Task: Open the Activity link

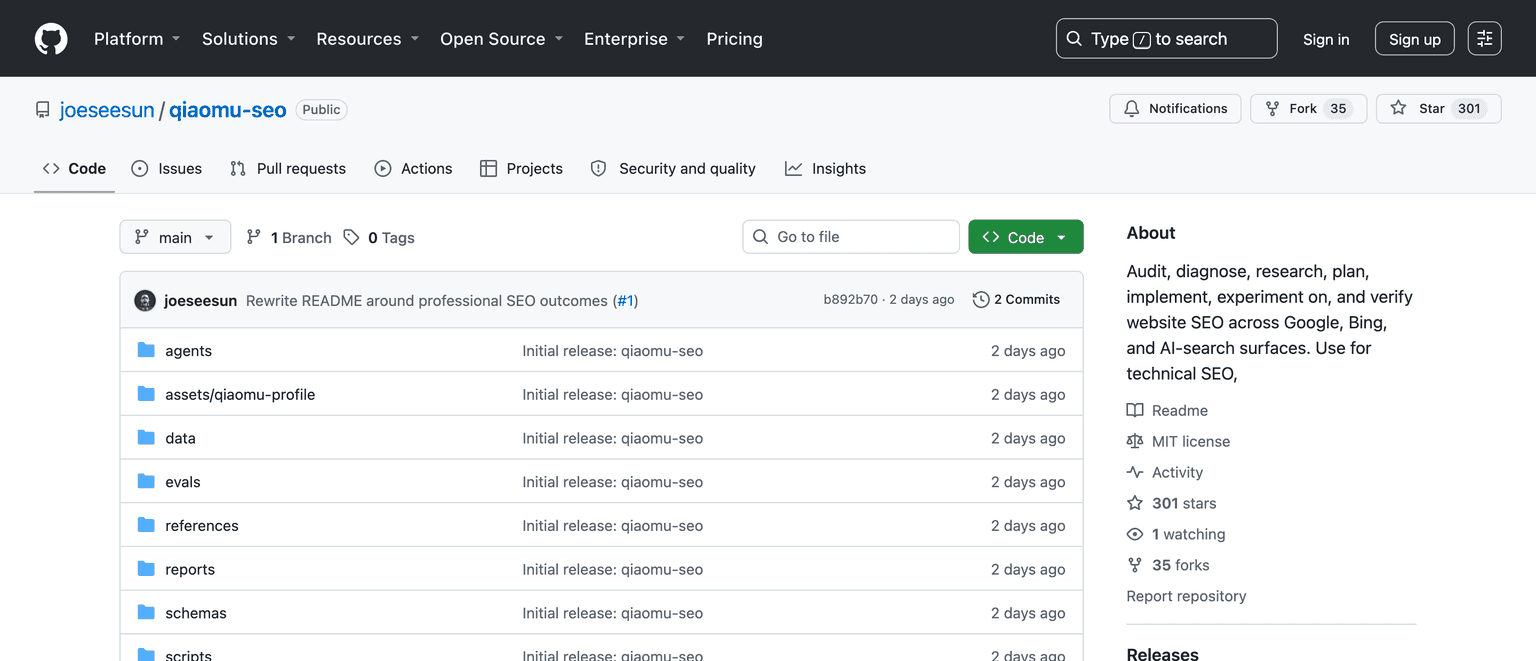Action: [1165, 472]
